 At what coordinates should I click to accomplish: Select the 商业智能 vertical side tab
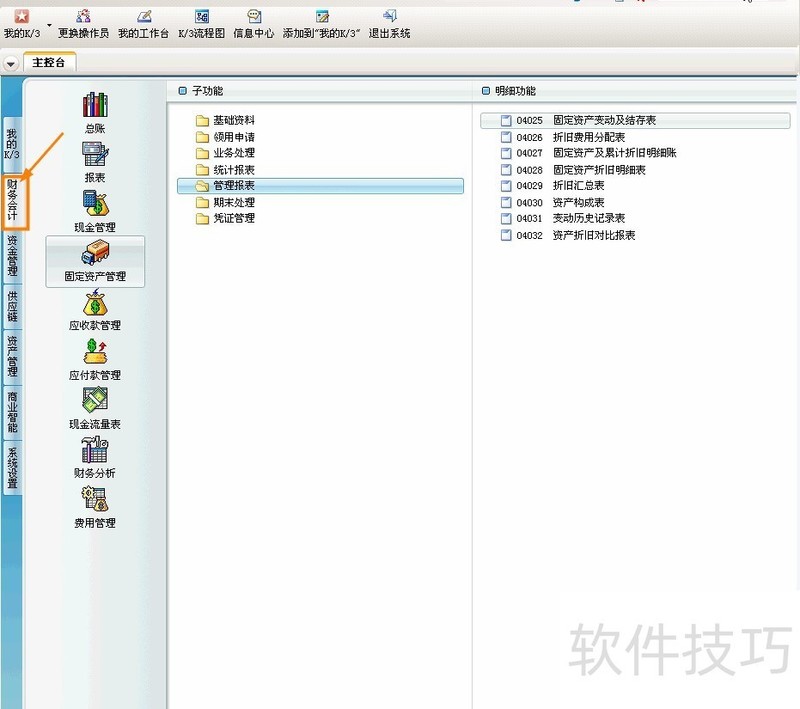pos(12,412)
